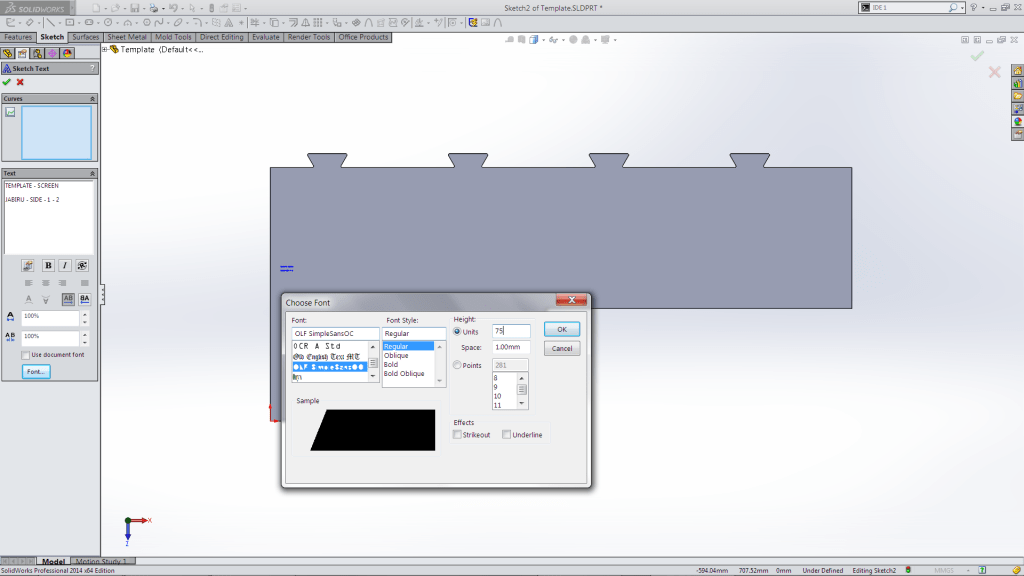Image resolution: width=1024 pixels, height=576 pixels.
Task: Open the FeatureManager design tree tab icon
Action: pyautogui.click(x=8, y=53)
